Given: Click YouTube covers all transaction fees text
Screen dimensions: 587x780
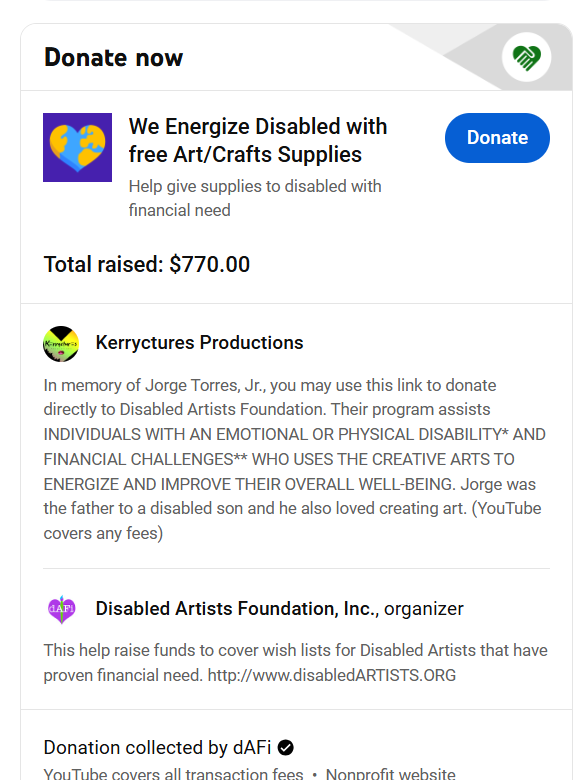Looking at the screenshot, I should 173,774.
